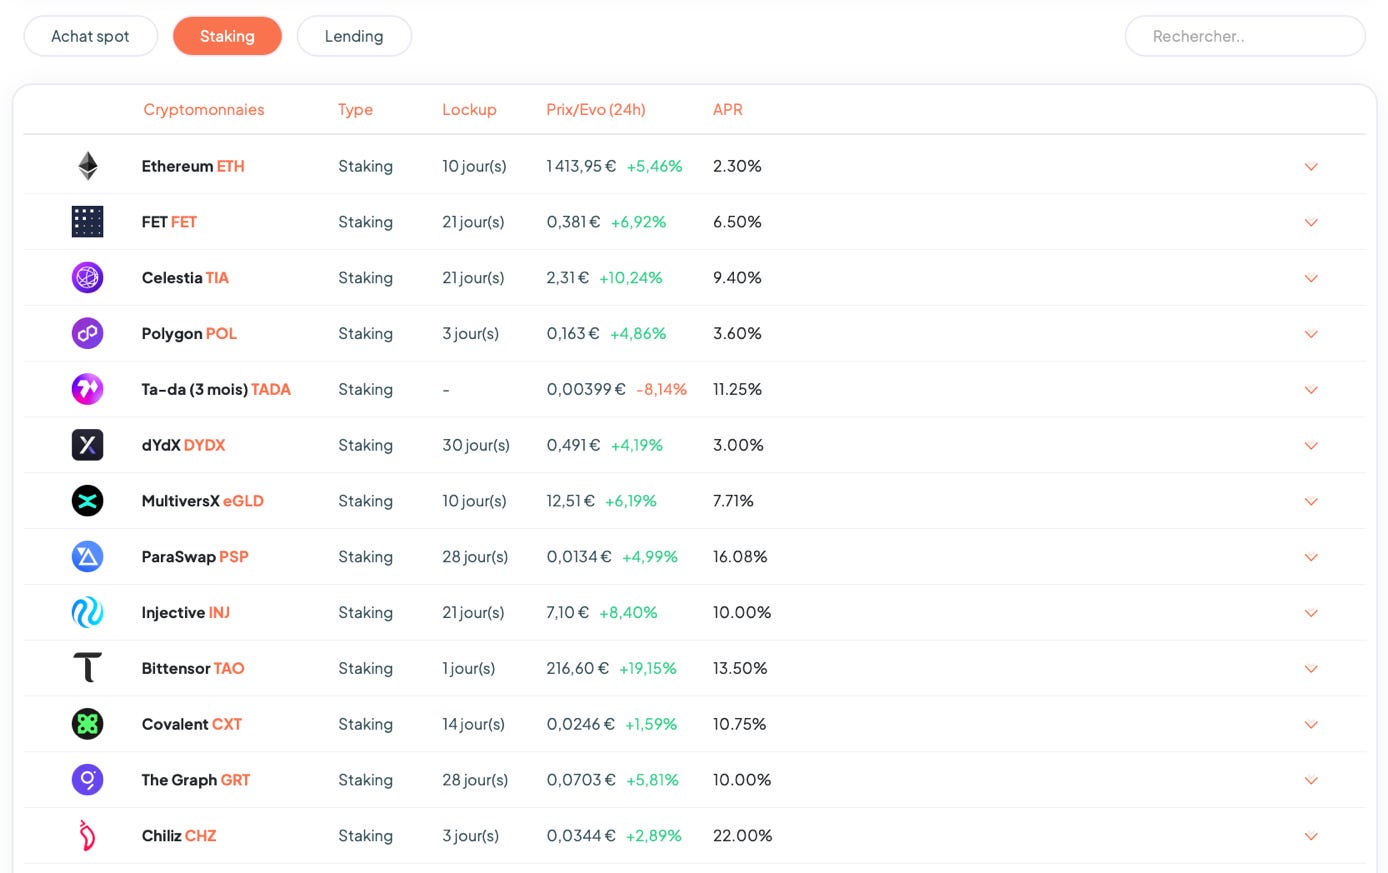Image resolution: width=1388 pixels, height=873 pixels.
Task: Click the Polygon purple link icon
Action: coord(88,333)
